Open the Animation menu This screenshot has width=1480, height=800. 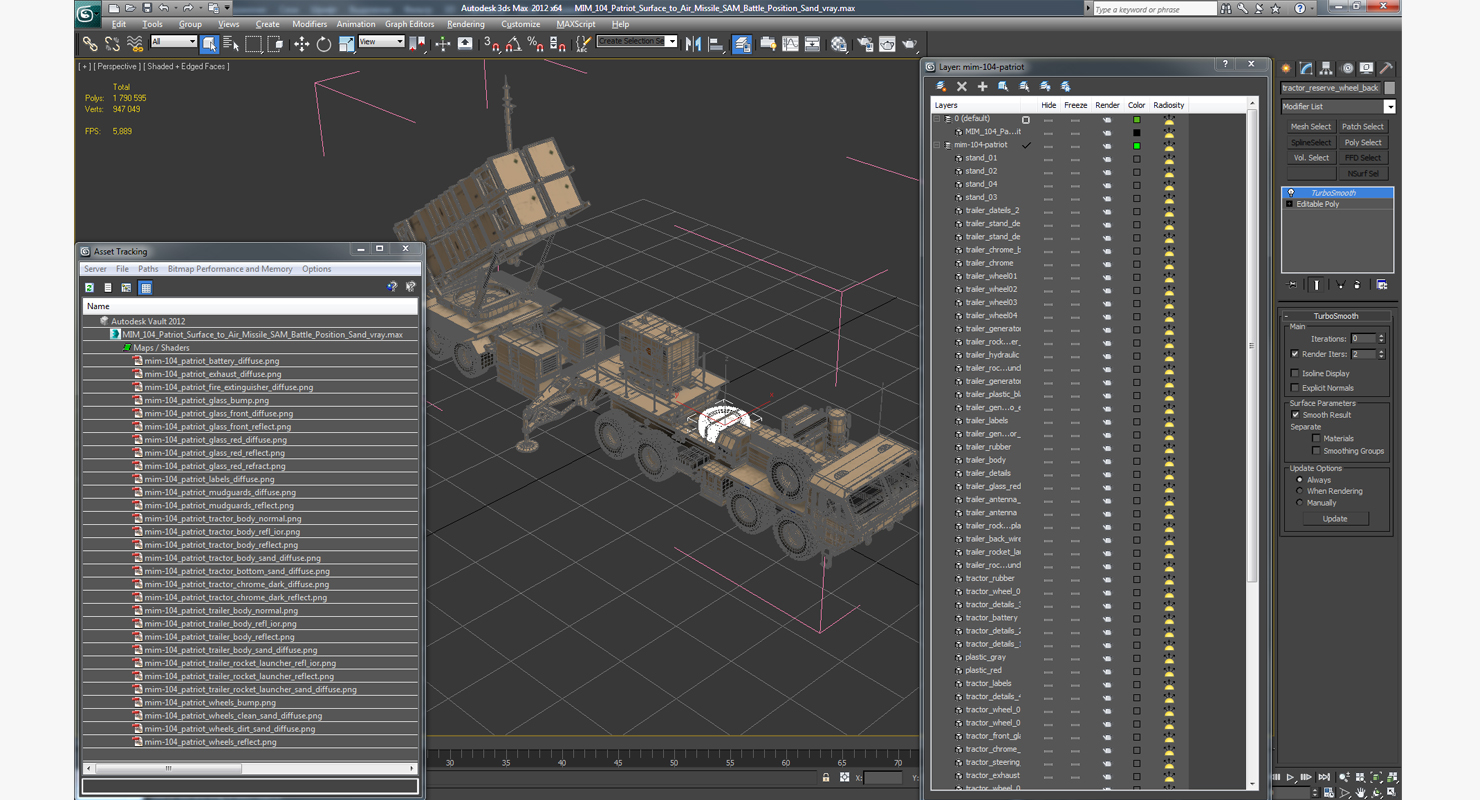tap(356, 24)
